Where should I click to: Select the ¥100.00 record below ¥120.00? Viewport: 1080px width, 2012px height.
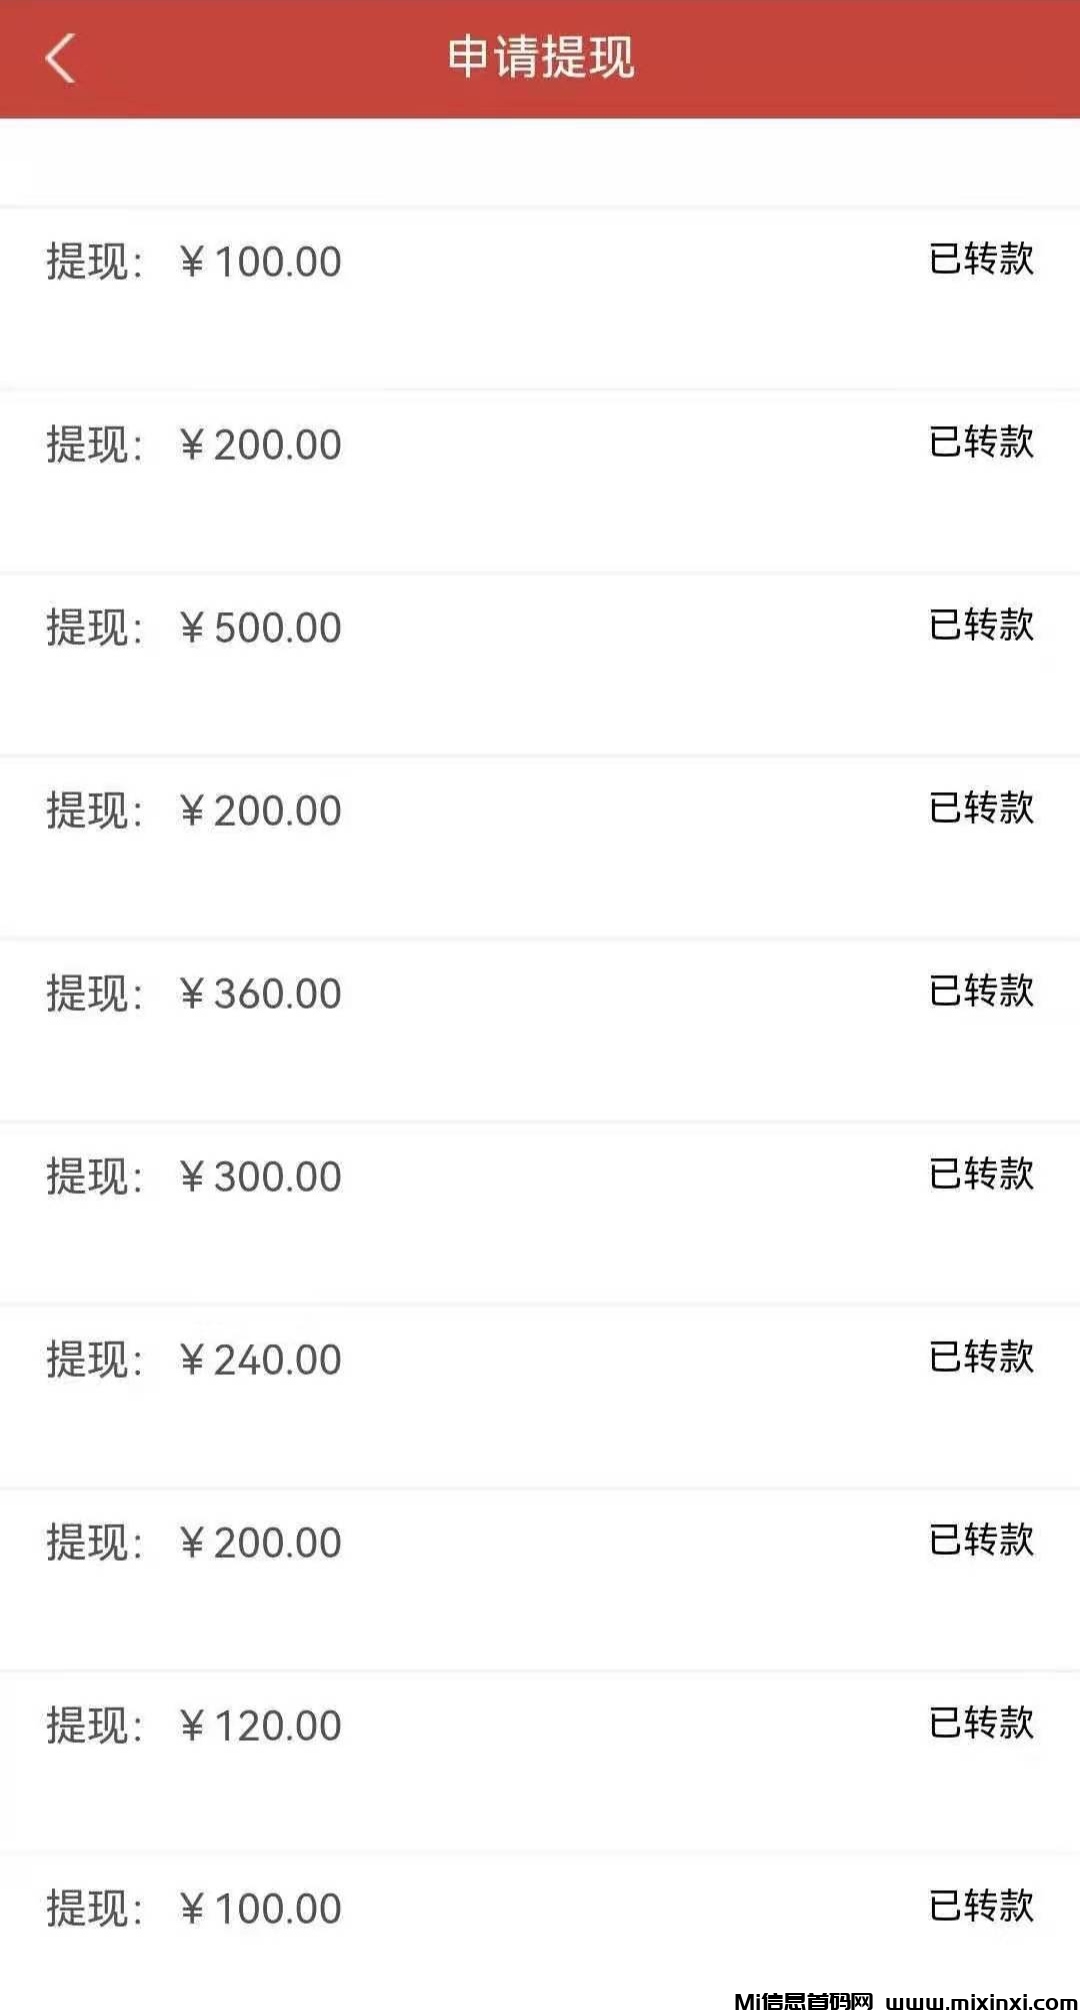click(x=260, y=1909)
